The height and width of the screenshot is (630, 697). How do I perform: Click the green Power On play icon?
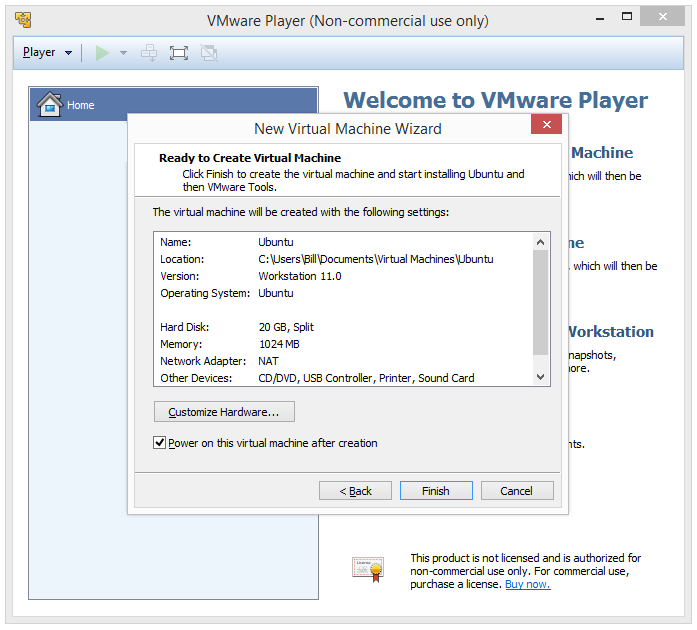pos(102,53)
